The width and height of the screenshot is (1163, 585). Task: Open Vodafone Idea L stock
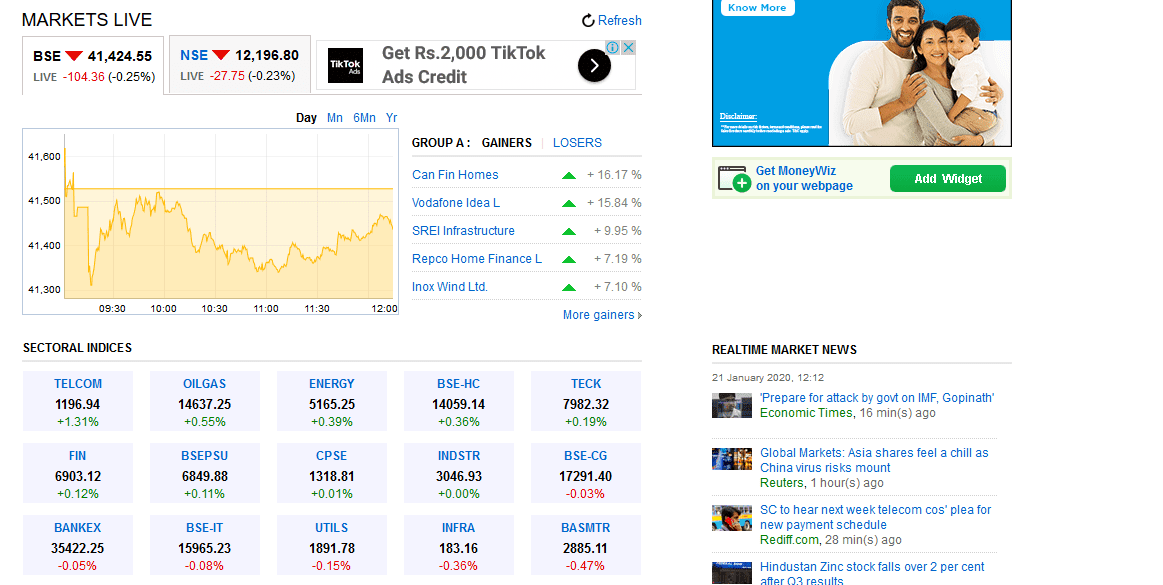point(456,203)
